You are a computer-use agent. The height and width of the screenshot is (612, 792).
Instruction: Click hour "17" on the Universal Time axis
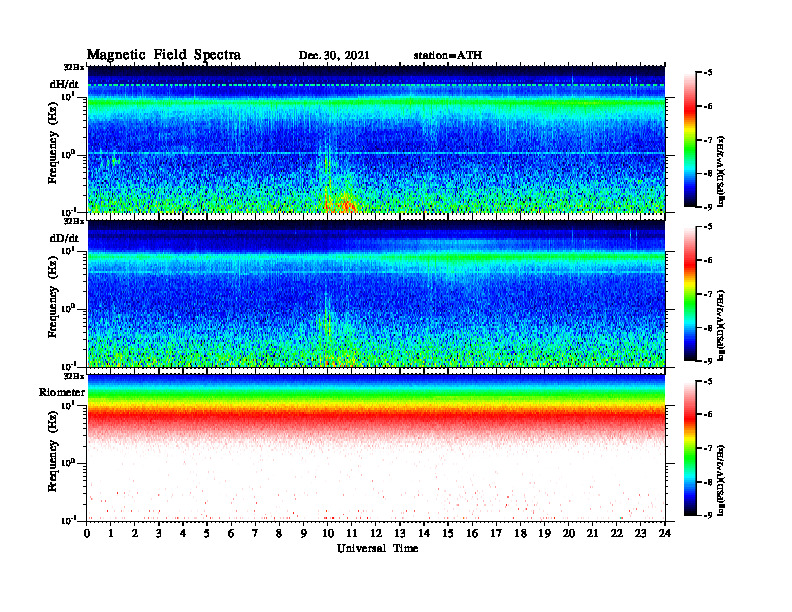tap(496, 533)
